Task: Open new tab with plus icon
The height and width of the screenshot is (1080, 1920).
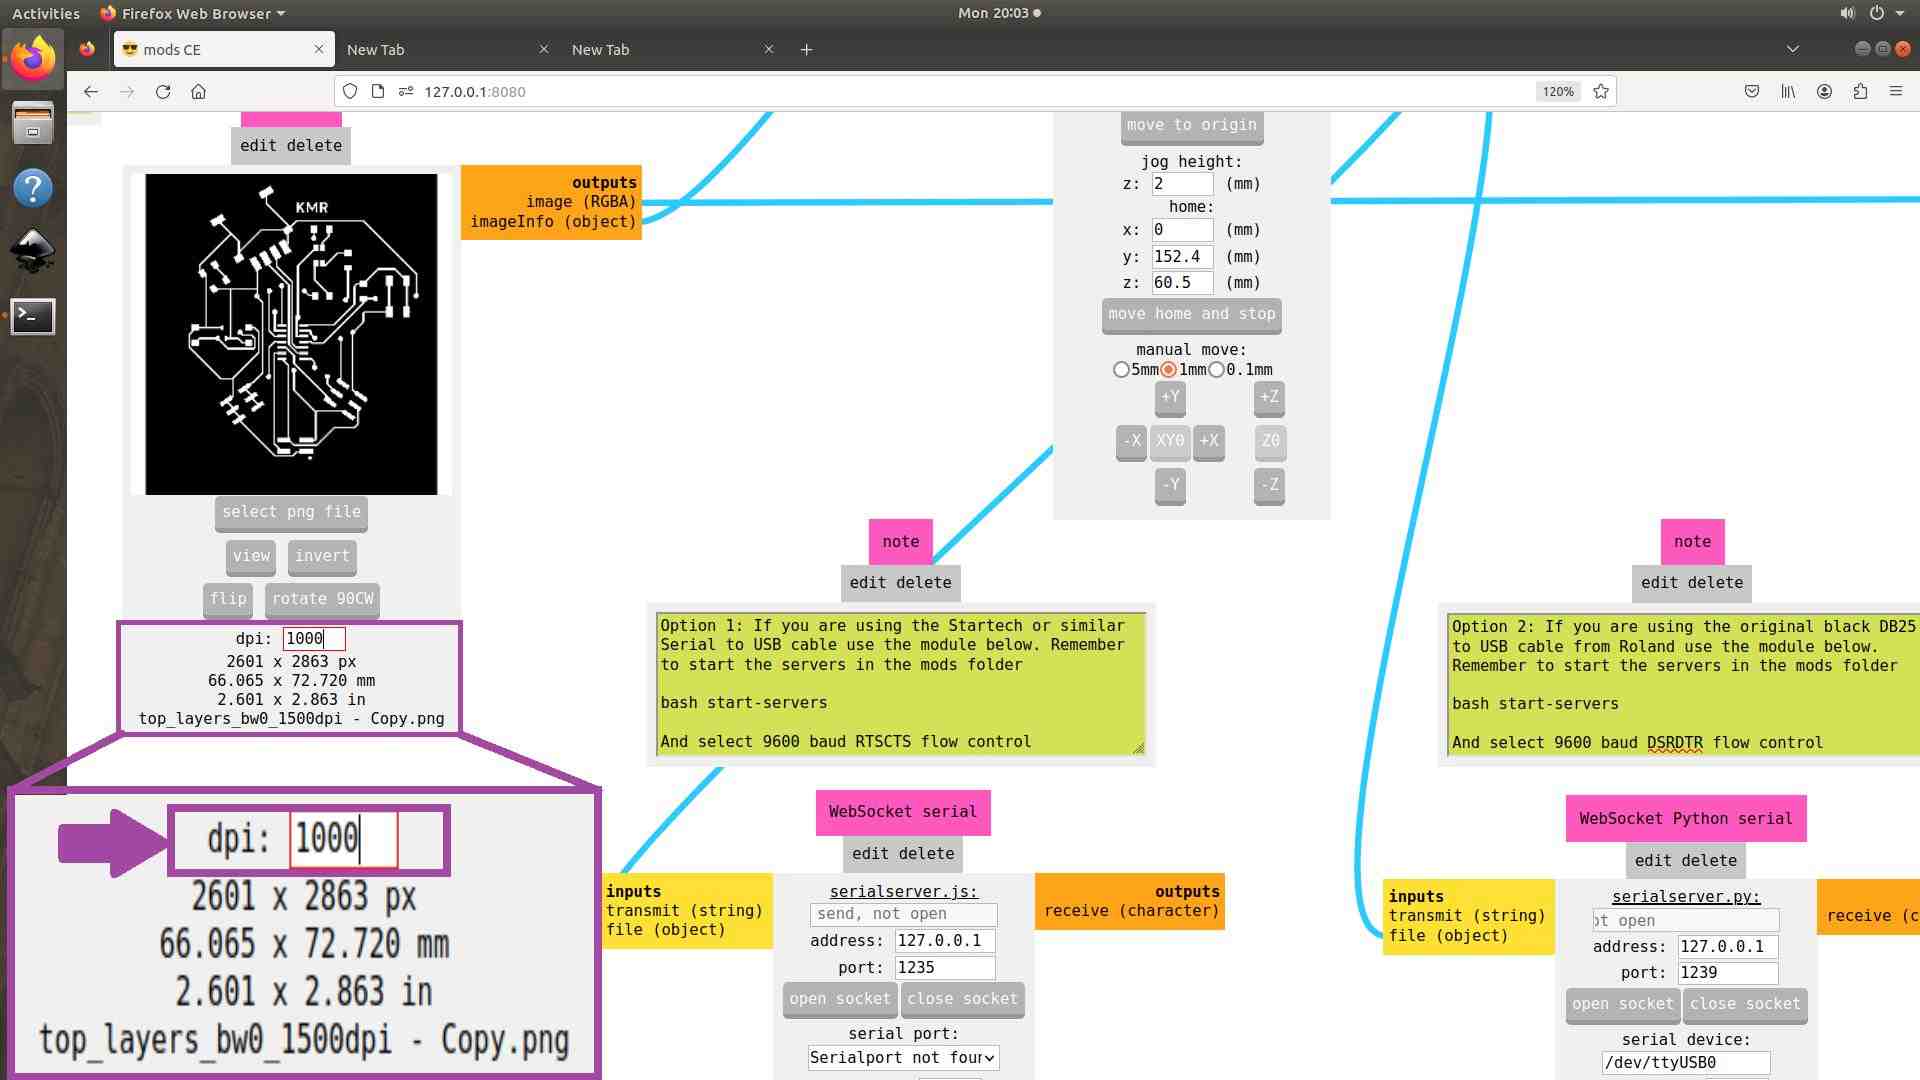Action: (x=806, y=49)
